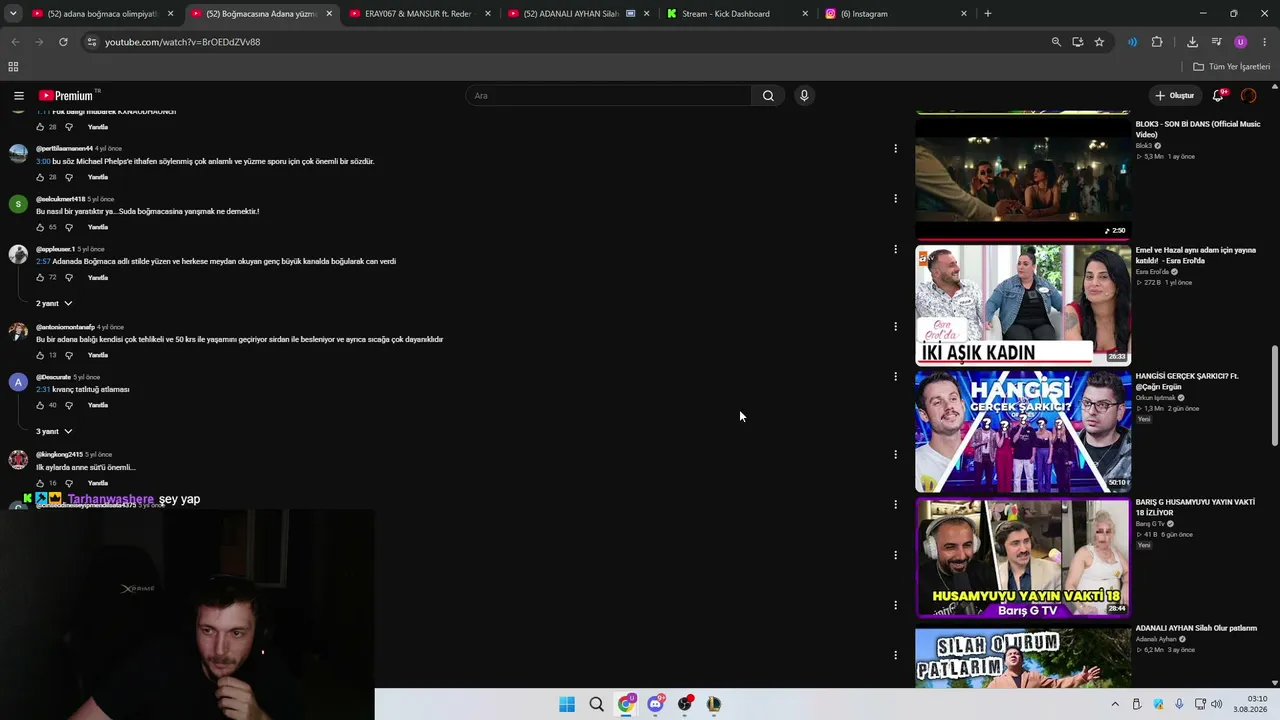
Task: Open the browser zoom indicator icon
Action: (x=1056, y=42)
